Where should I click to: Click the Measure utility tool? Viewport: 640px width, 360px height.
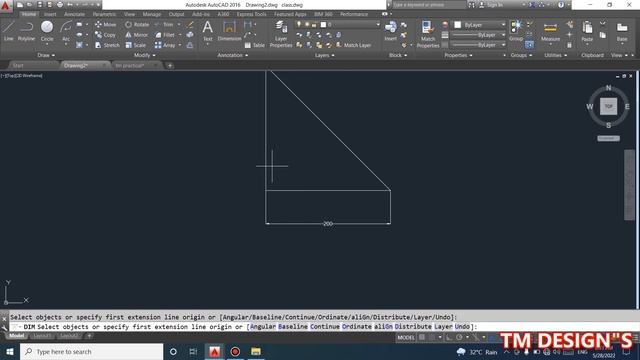[550, 32]
